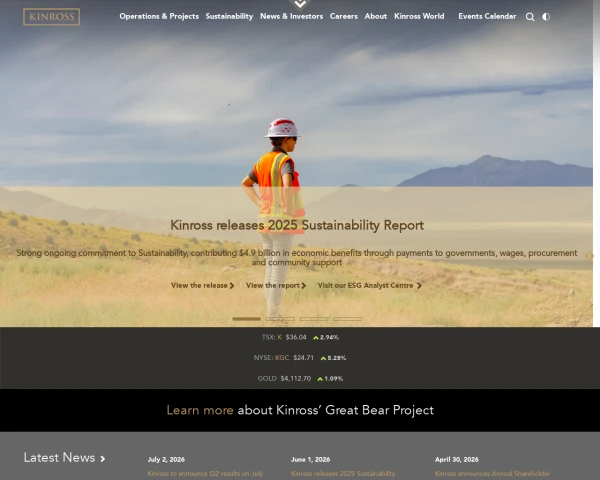Open News & Investors menu

292,16
